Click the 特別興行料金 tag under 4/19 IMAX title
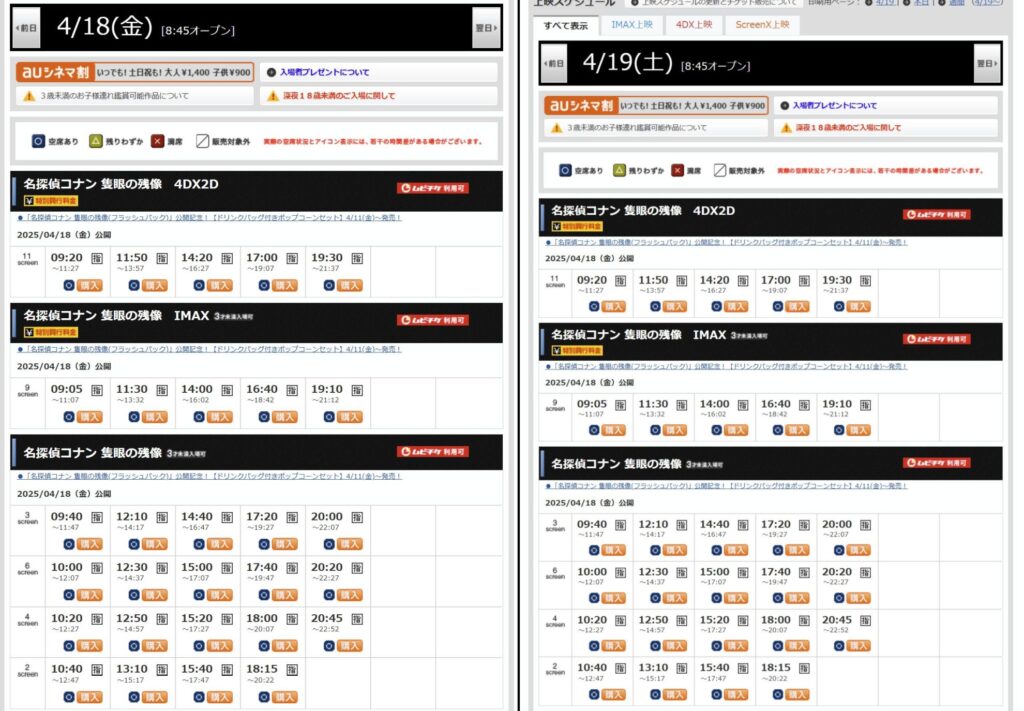Screen dimensions: 1024x711 coord(577,351)
